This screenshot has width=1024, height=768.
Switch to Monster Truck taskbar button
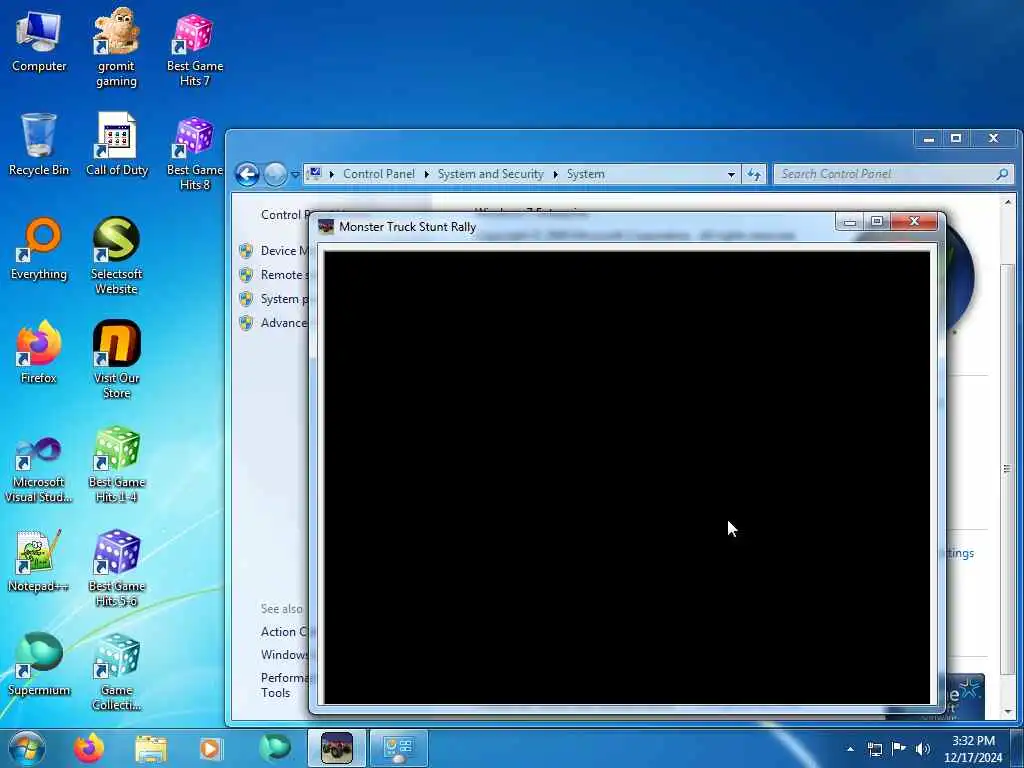[337, 748]
